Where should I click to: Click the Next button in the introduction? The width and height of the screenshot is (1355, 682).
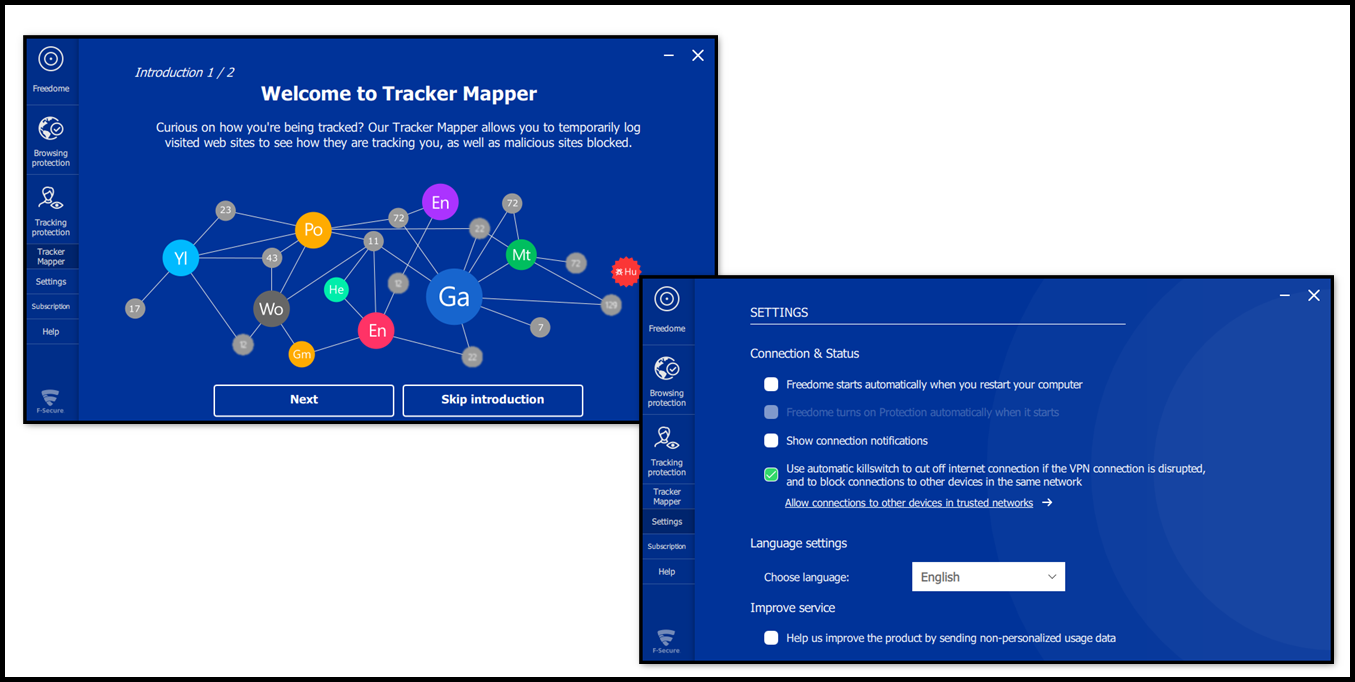click(304, 400)
